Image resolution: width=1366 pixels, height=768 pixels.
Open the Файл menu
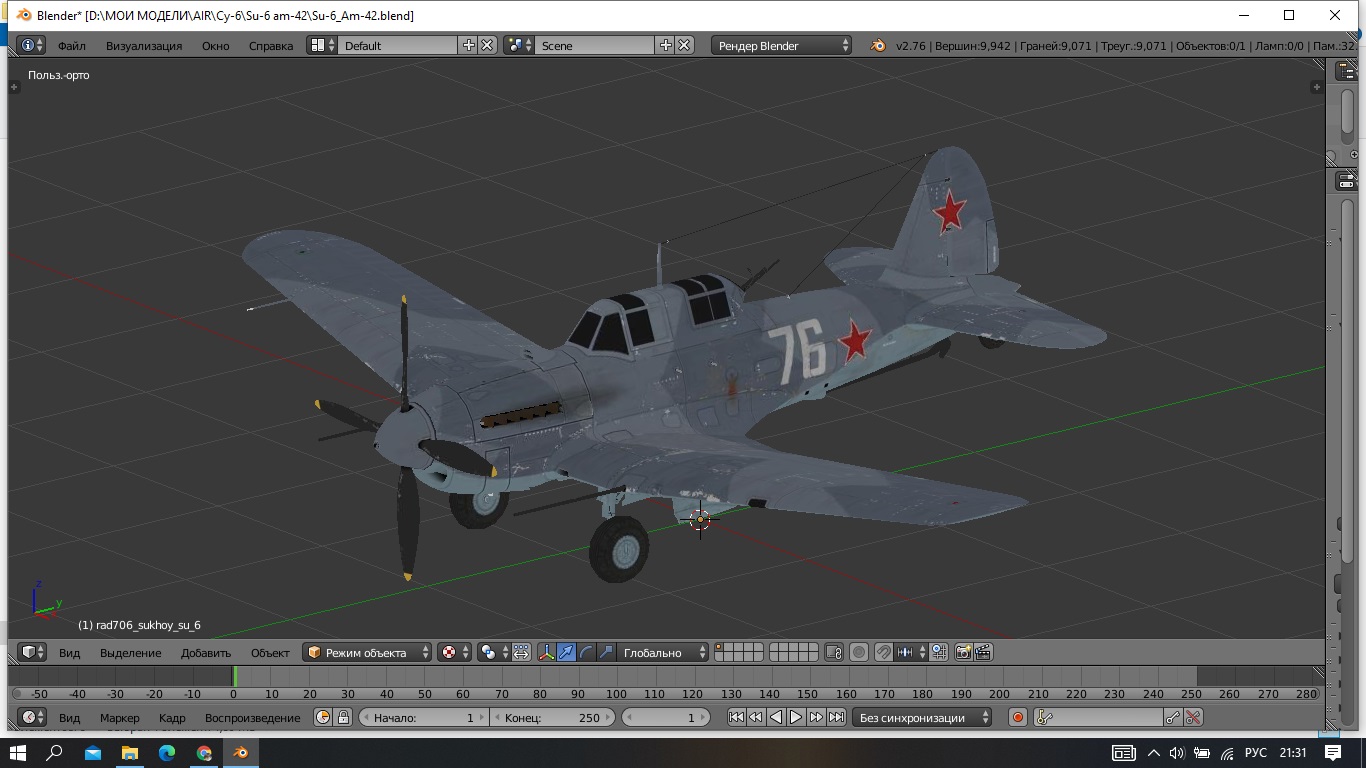(71, 46)
